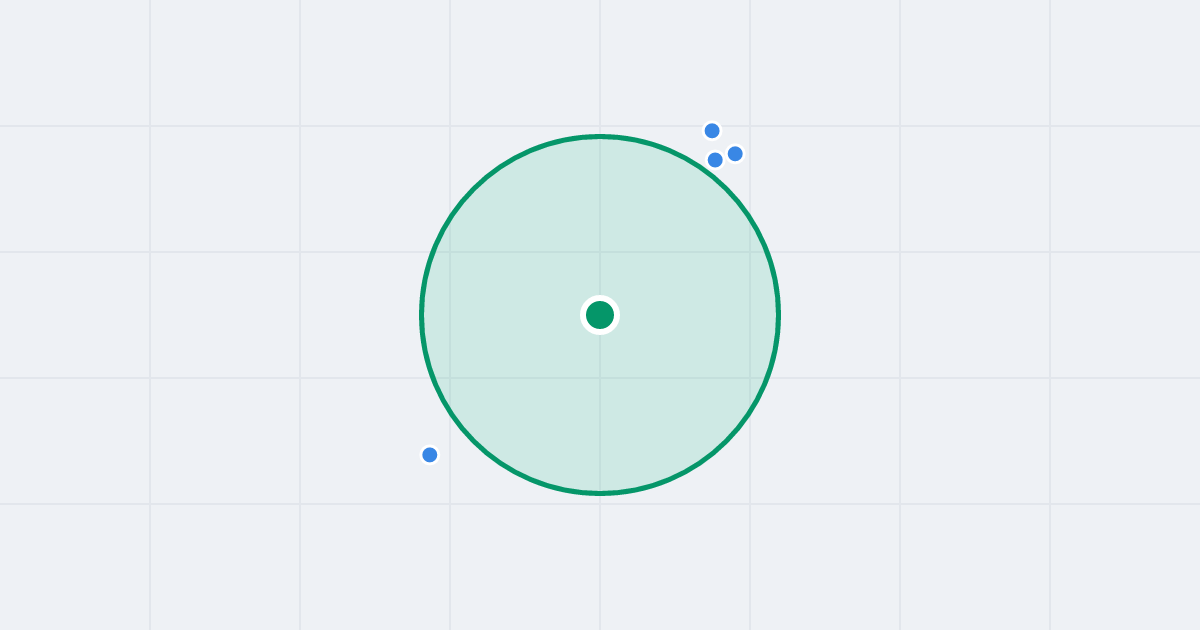Click the circle outline at its leftmost point
The image size is (1200, 630).
(422, 315)
